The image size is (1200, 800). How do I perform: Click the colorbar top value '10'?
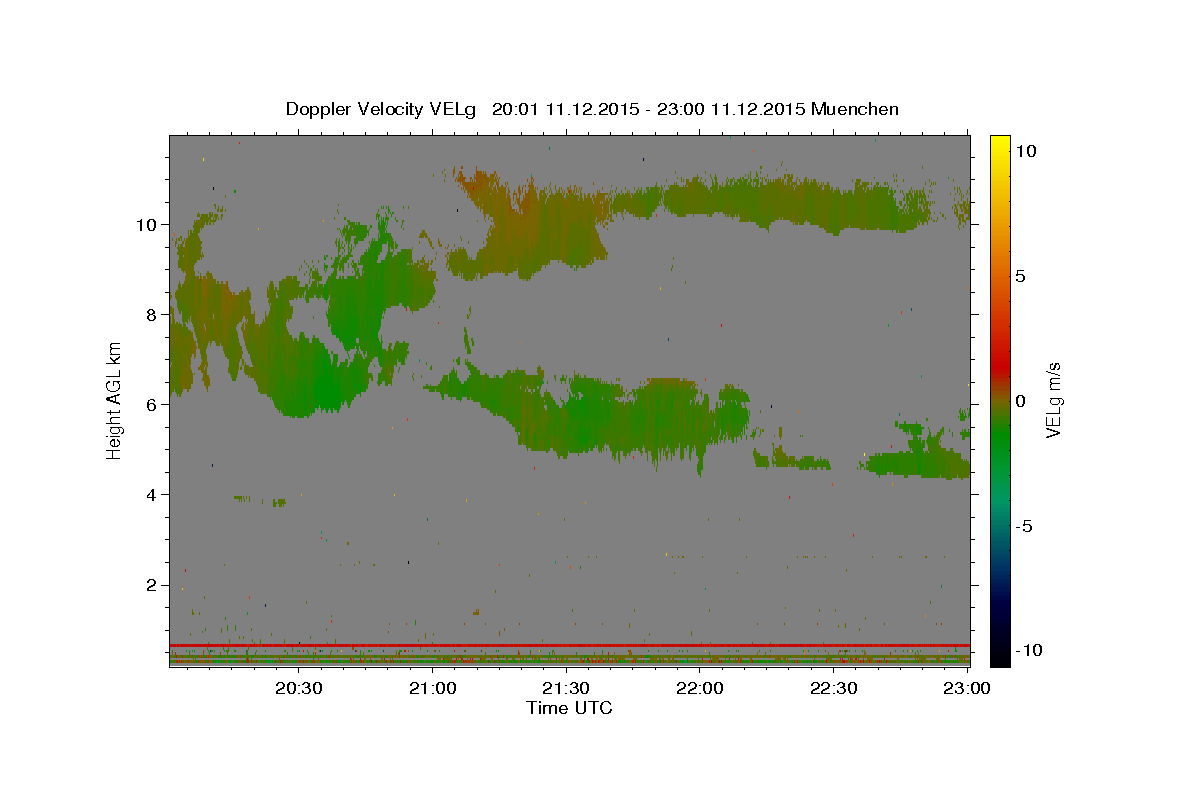pyautogui.click(x=1025, y=150)
